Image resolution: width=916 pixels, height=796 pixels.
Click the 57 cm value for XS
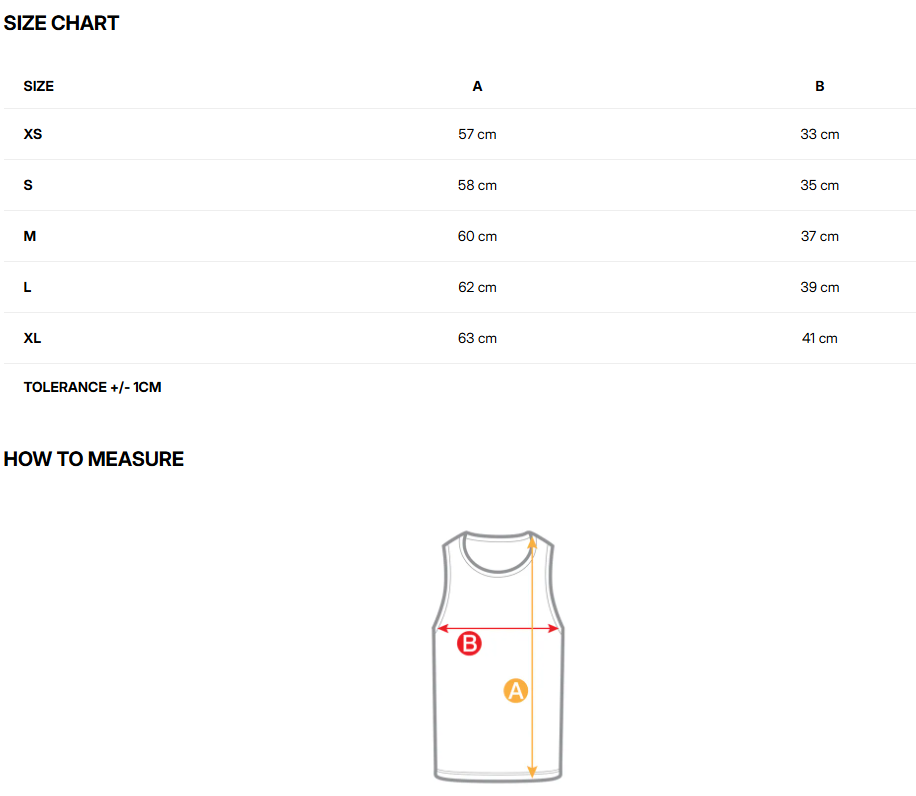[x=477, y=134]
